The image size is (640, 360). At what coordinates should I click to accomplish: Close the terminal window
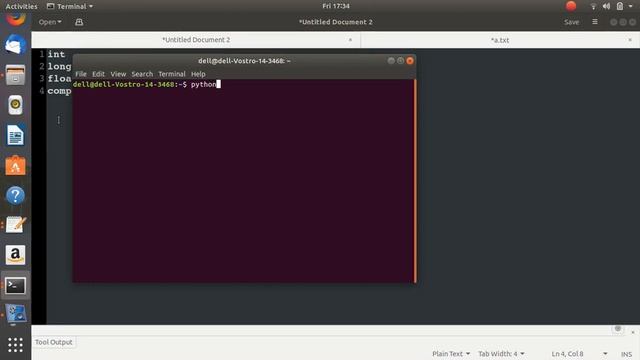410,61
